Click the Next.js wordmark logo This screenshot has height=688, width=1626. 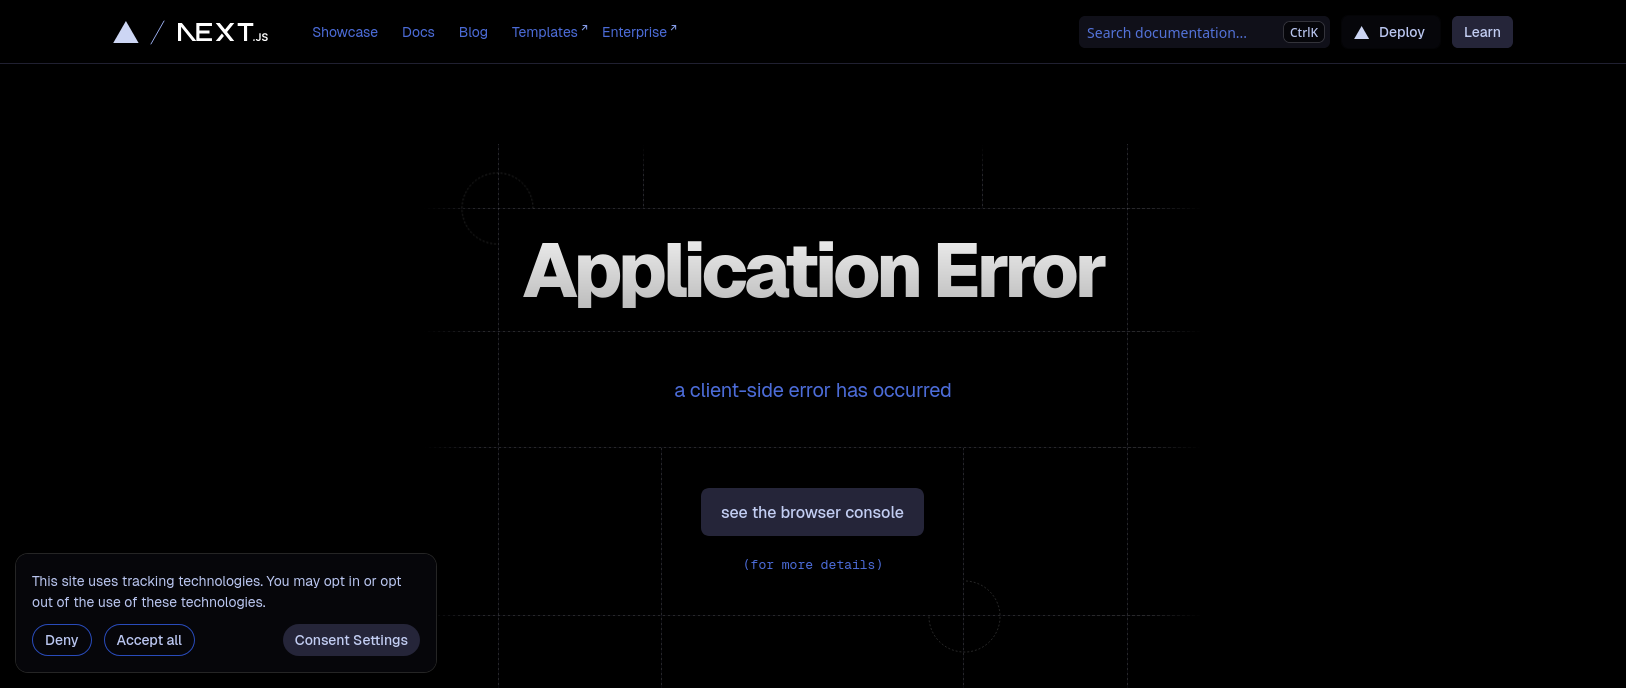222,33
